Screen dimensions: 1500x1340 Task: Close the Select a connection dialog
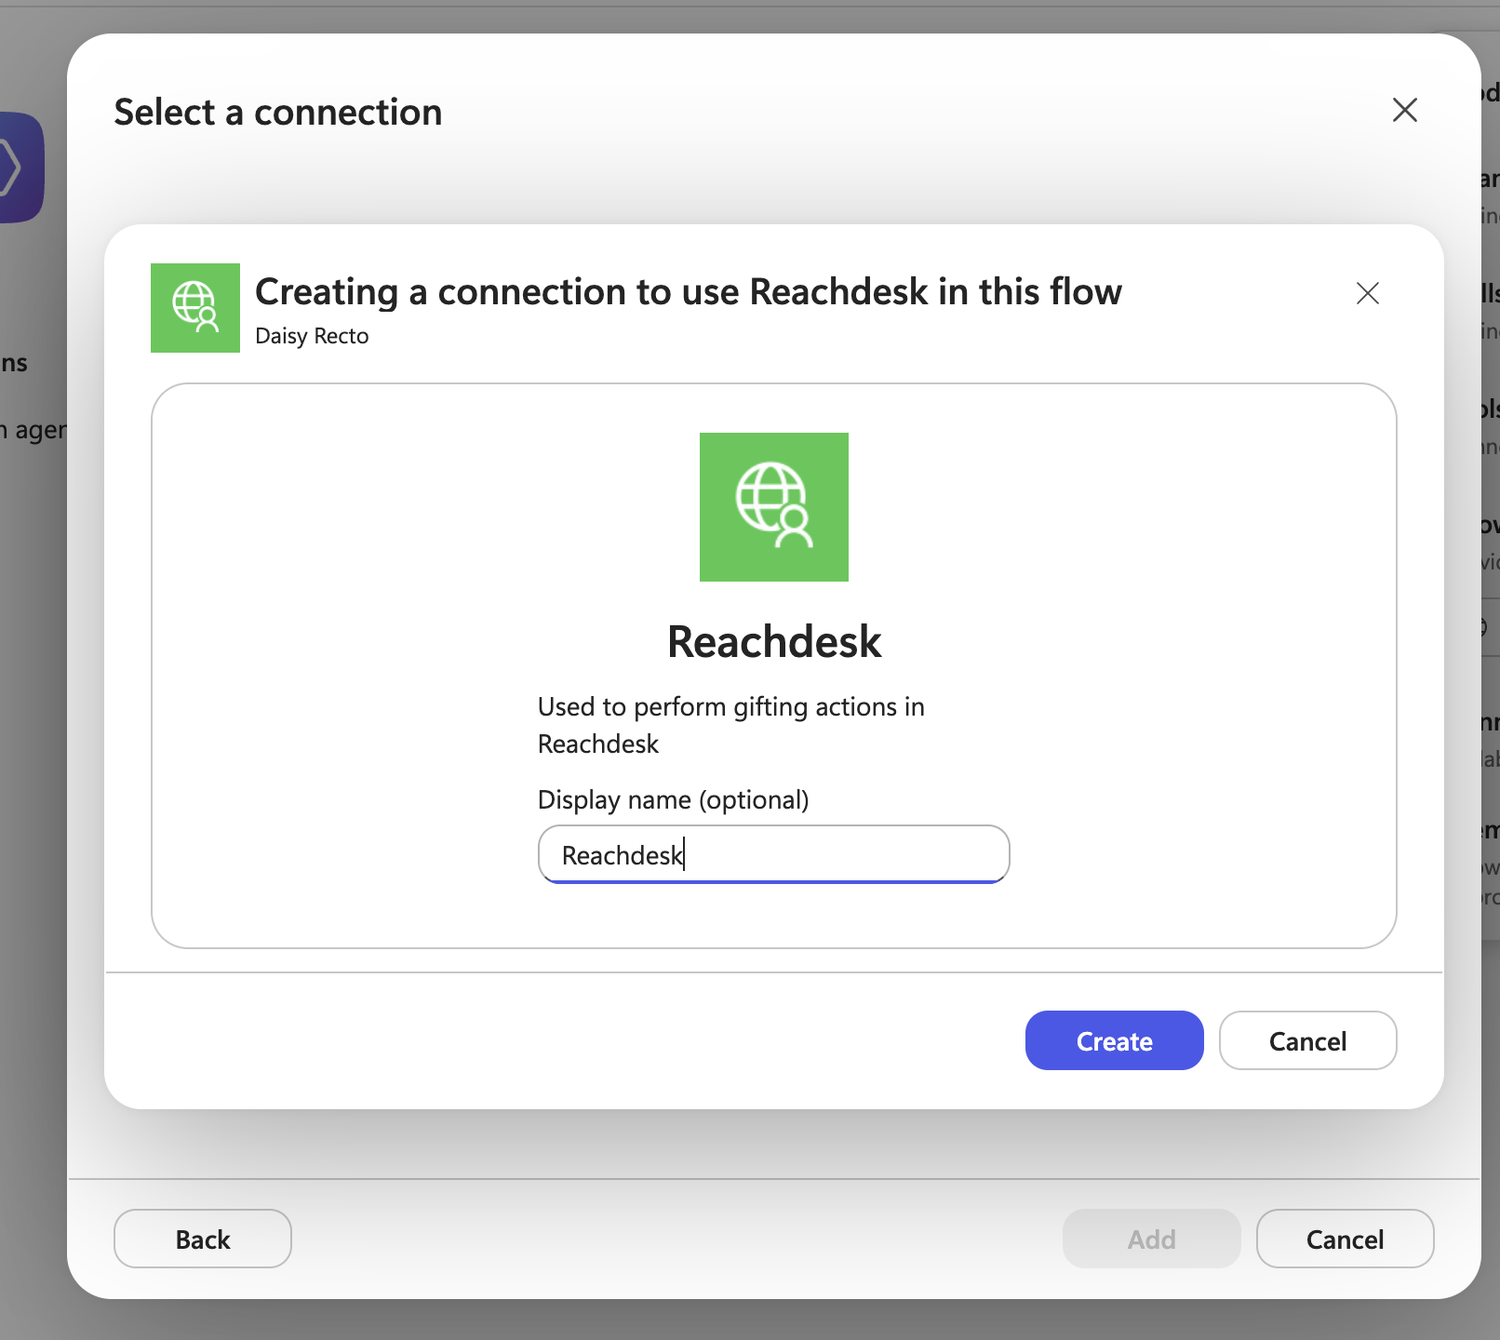[1405, 110]
